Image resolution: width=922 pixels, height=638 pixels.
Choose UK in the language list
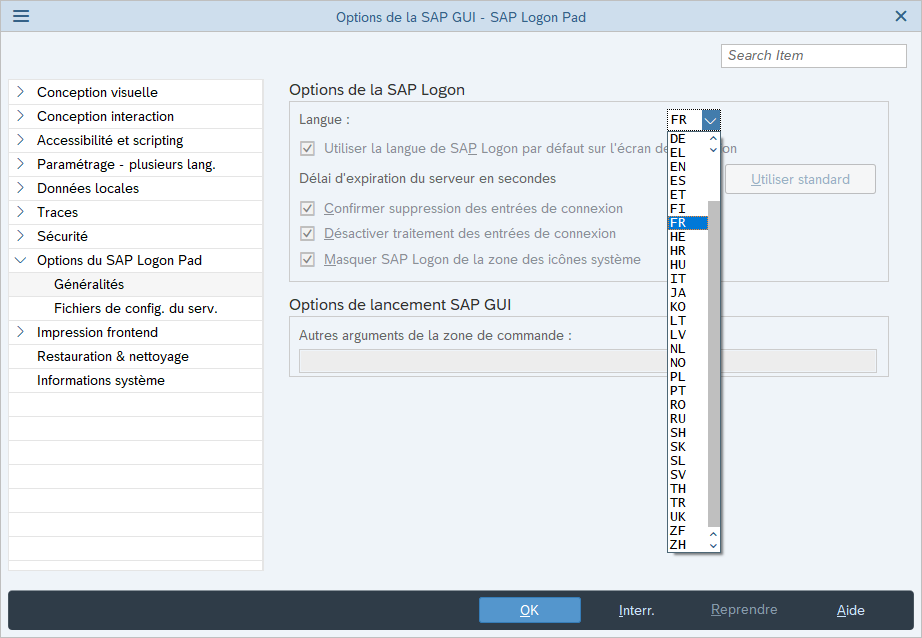point(688,517)
